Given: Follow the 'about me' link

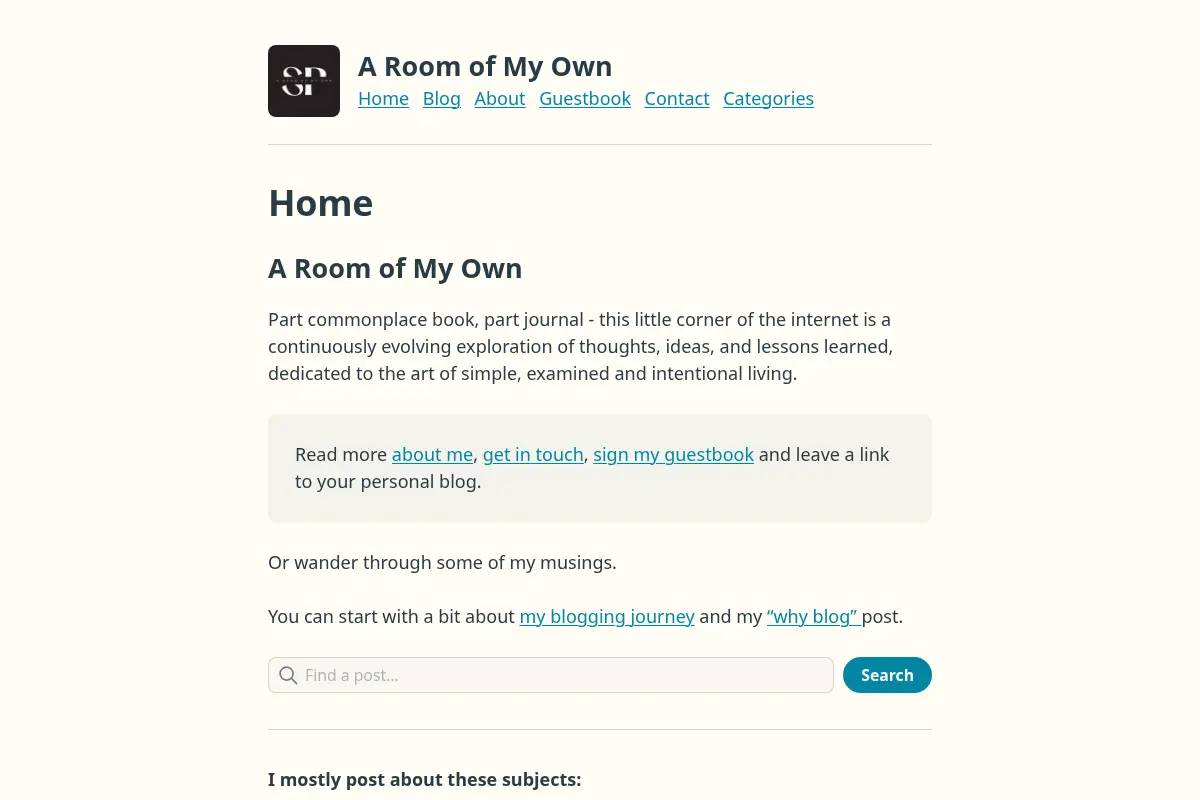Looking at the screenshot, I should point(432,454).
